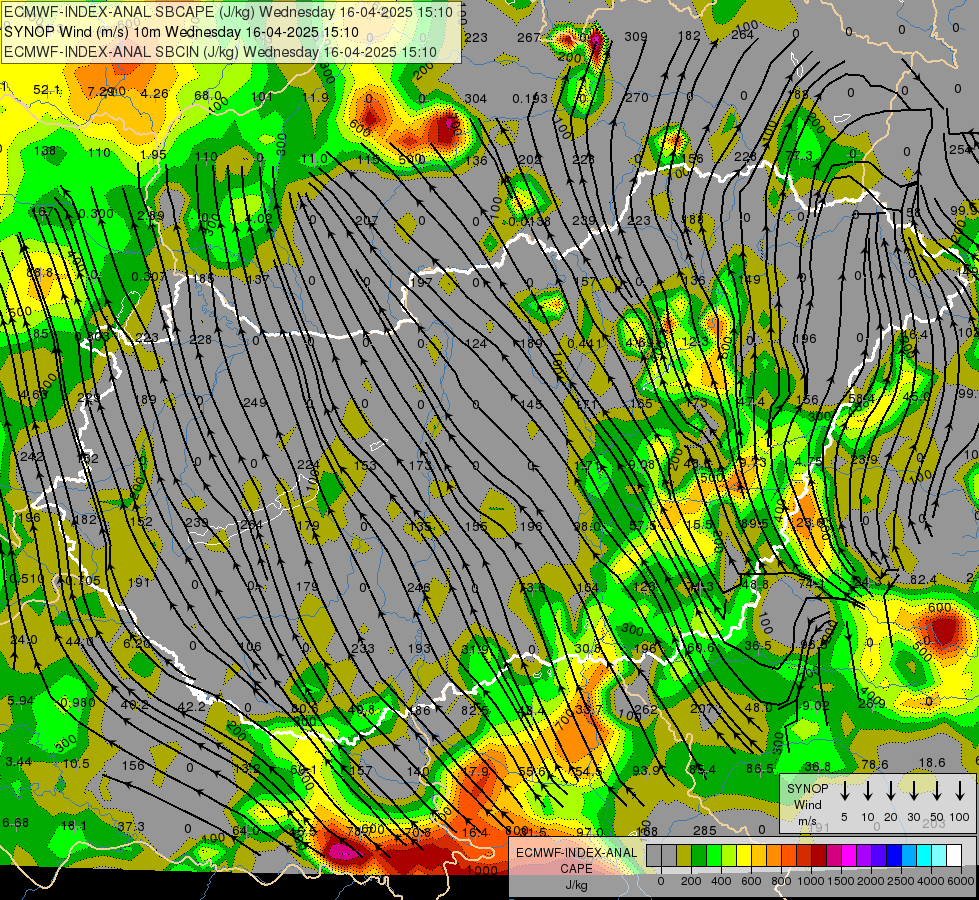Viewport: 979px width, 900px height.
Task: Click the map value 68.0
Action: pyautogui.click(x=208, y=96)
